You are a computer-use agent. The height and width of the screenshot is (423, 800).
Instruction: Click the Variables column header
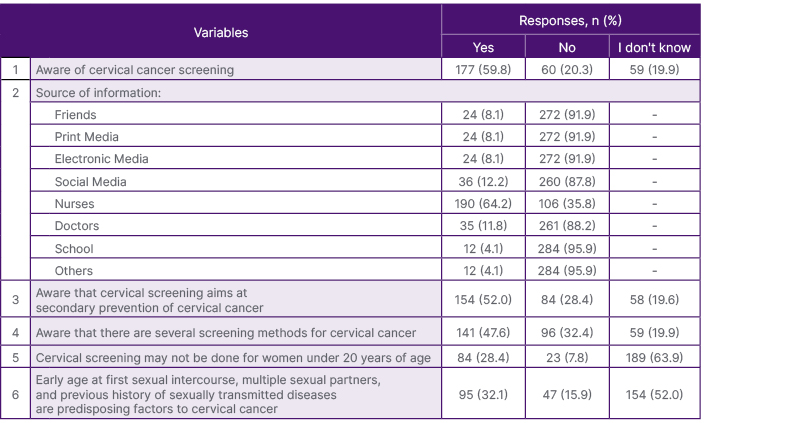[x=220, y=32]
